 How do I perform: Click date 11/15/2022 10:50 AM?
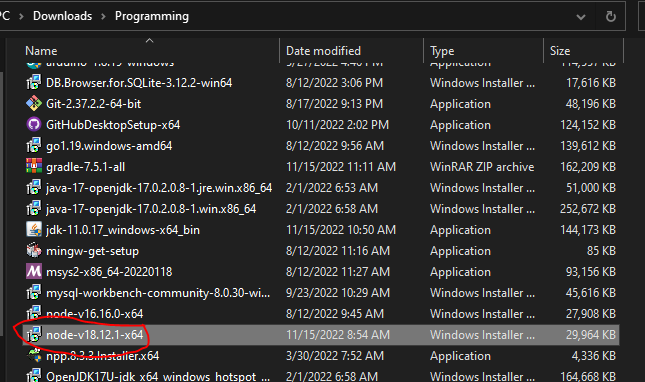pyautogui.click(x=341, y=229)
